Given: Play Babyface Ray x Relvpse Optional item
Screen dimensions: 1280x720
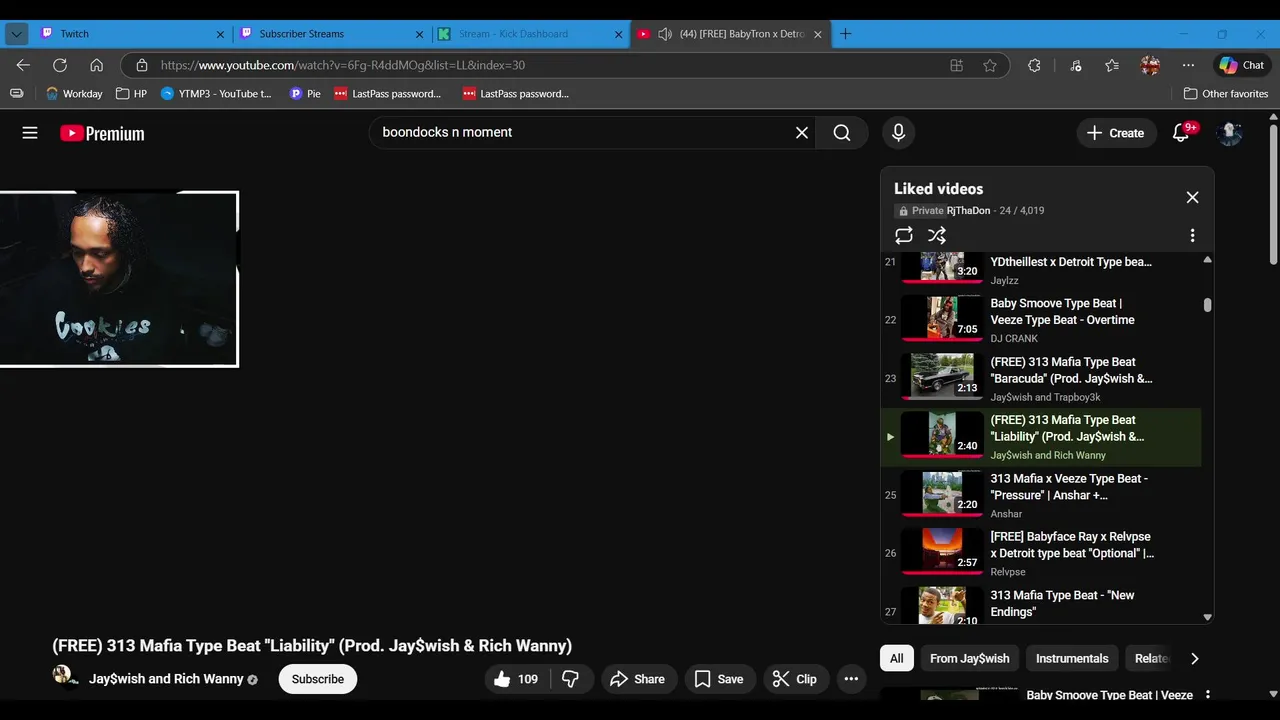Looking at the screenshot, I should pos(1041,553).
